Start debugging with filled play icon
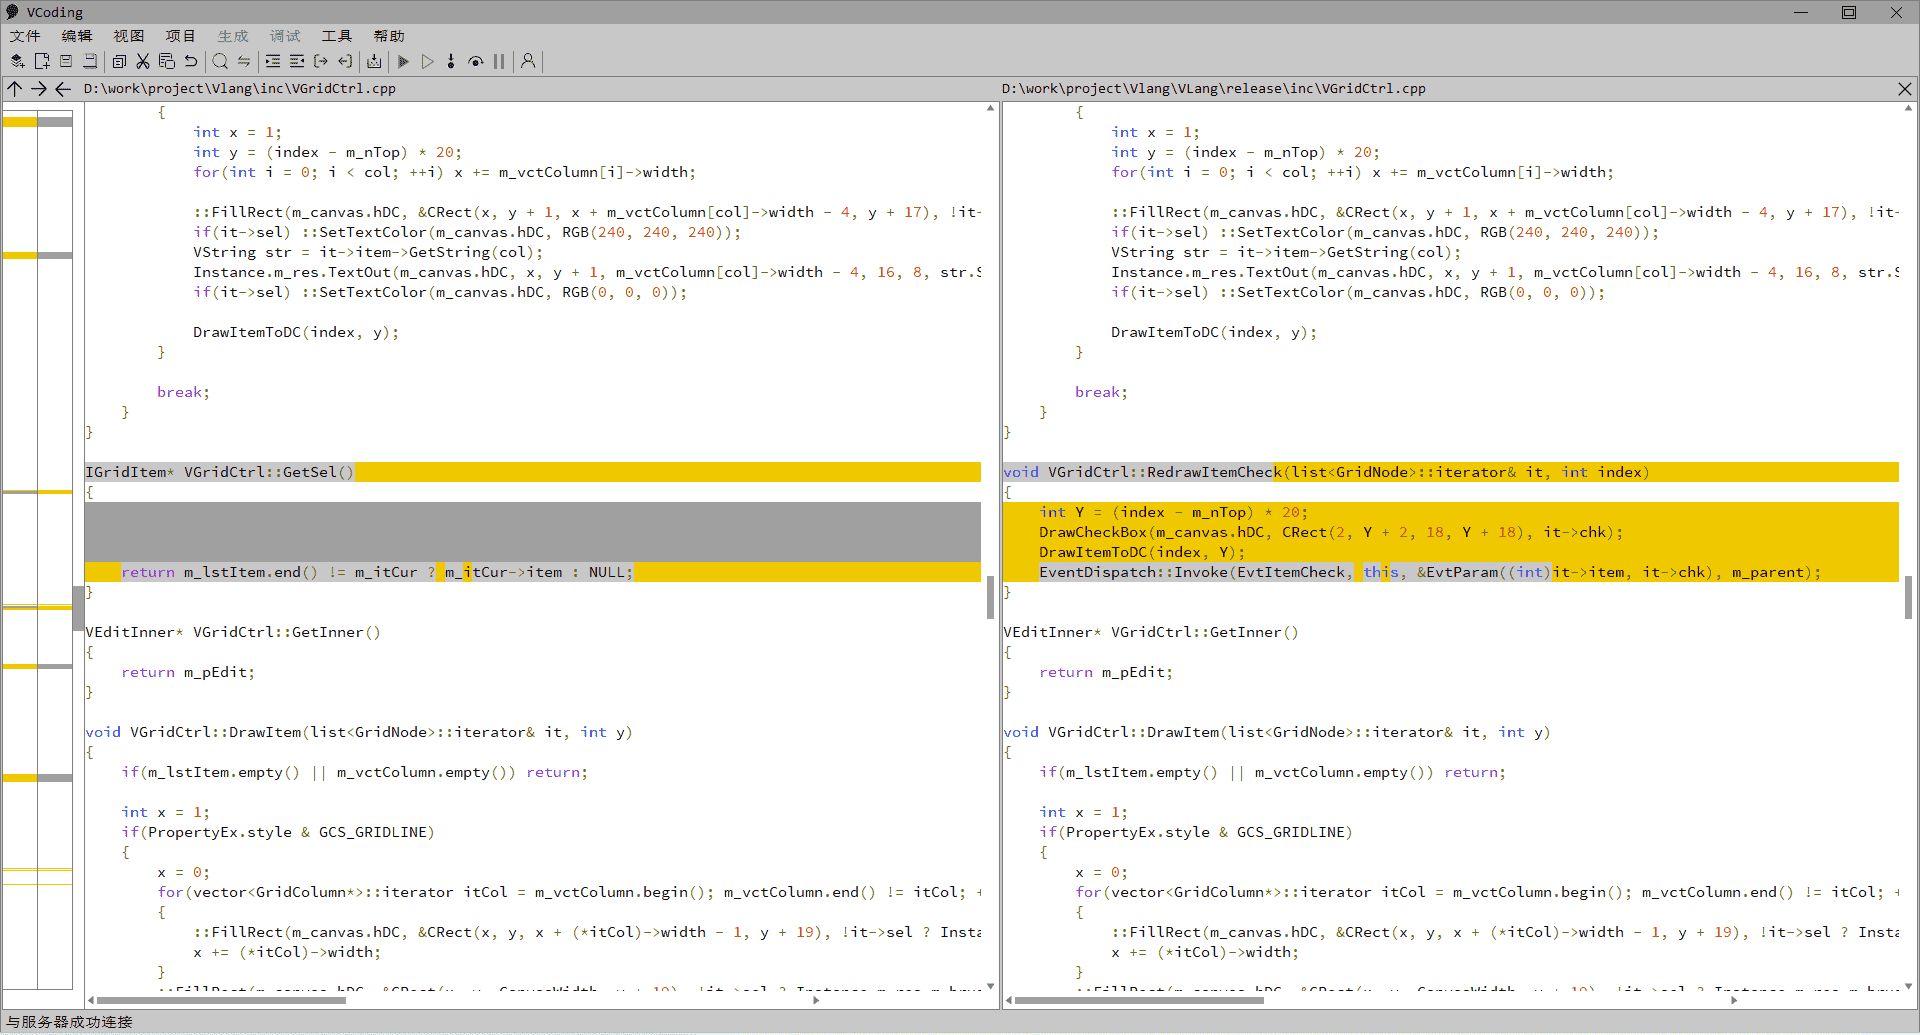The height and width of the screenshot is (1035, 1920). (x=403, y=61)
